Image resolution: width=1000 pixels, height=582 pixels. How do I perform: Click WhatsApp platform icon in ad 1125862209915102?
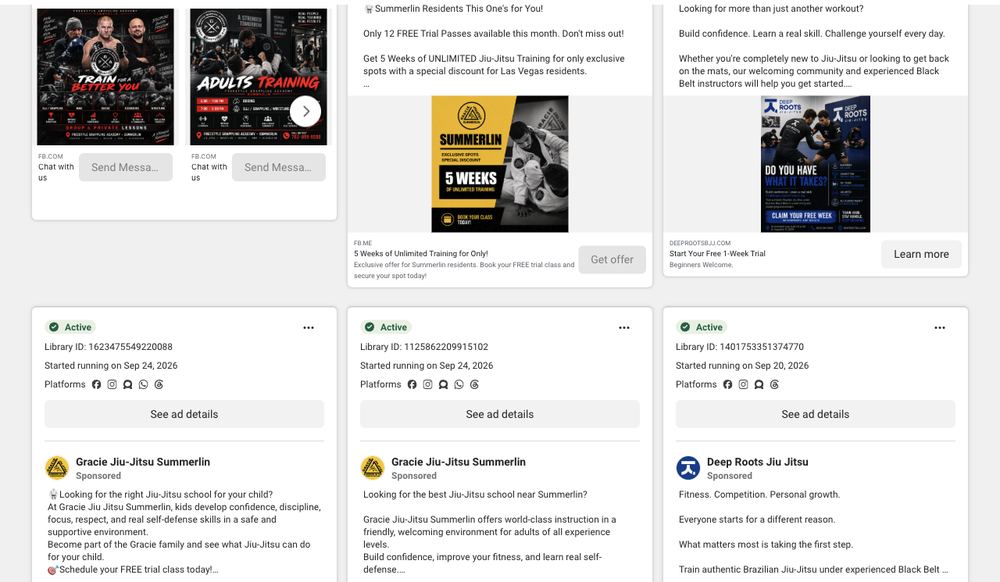point(459,384)
